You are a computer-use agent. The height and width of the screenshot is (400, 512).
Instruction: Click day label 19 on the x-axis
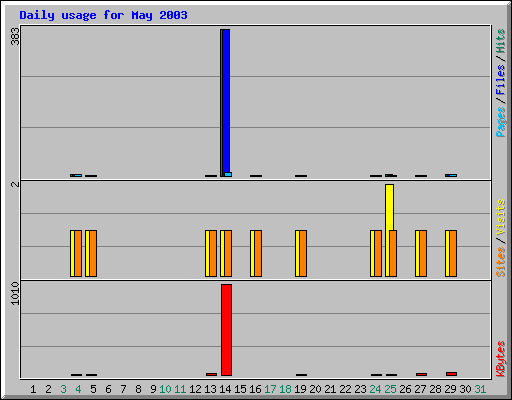tap(300, 389)
